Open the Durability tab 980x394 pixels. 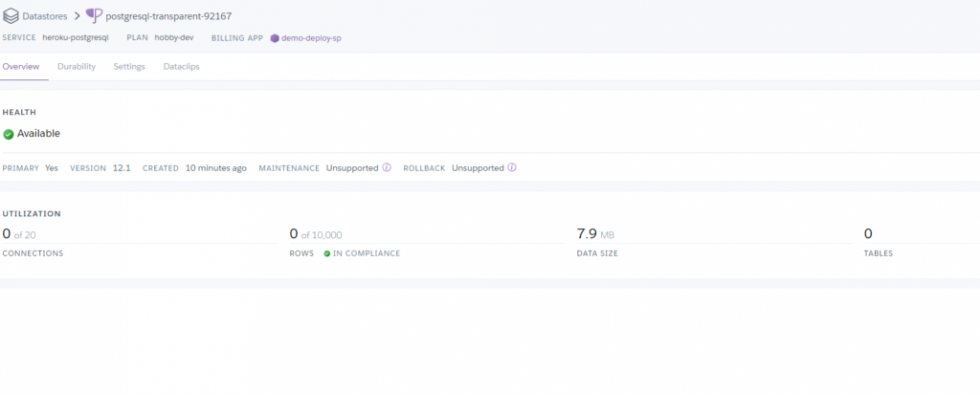click(x=76, y=66)
